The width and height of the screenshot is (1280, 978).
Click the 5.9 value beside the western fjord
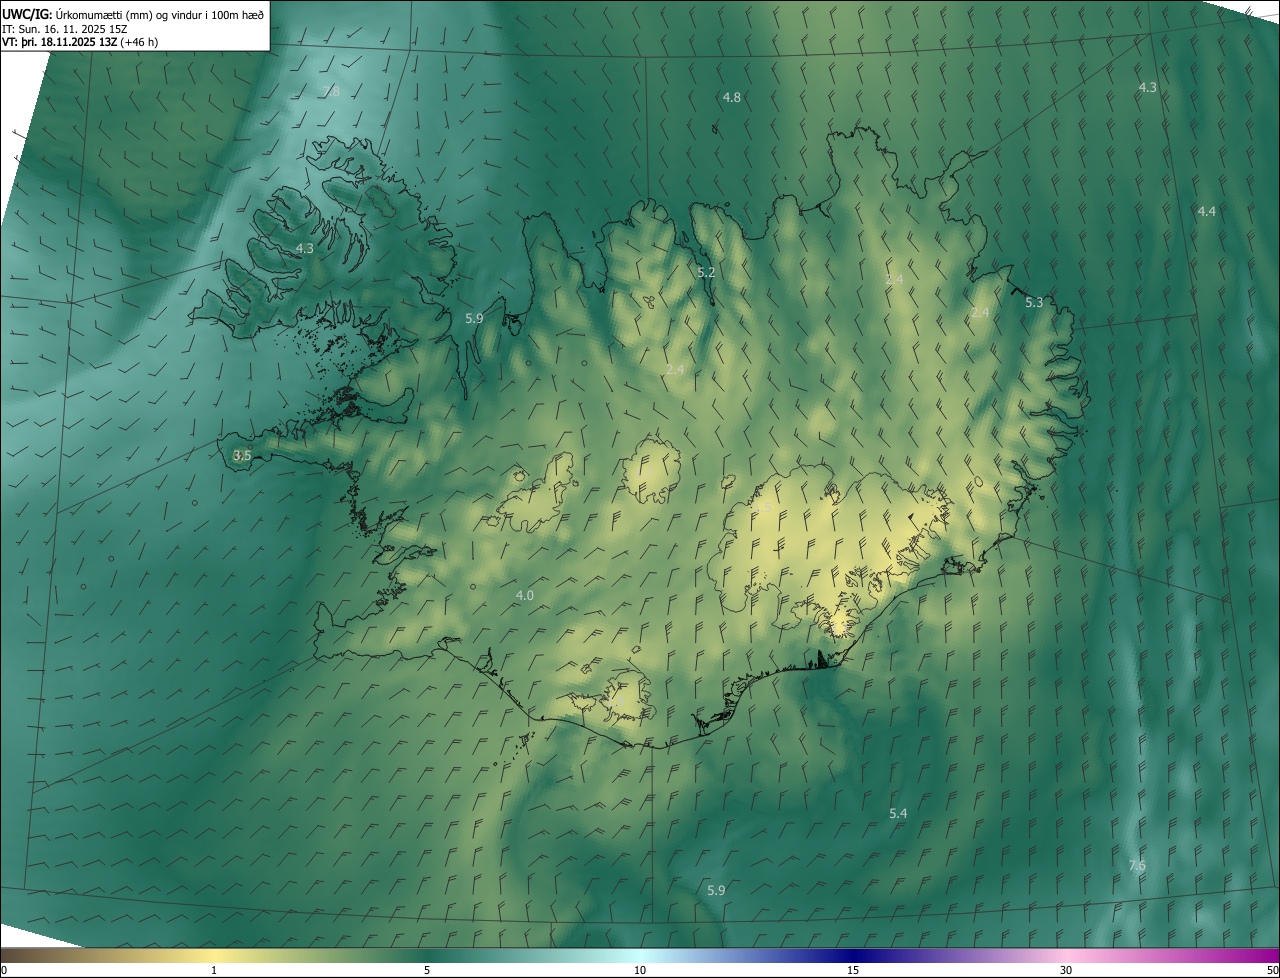point(474,318)
